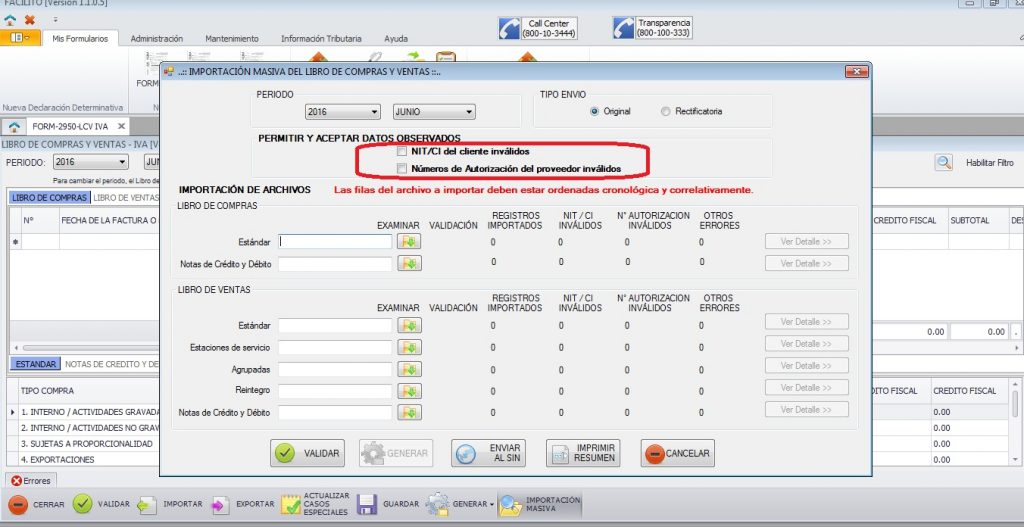1024x527 pixels.
Task: Open the Errores tab at bottom
Action: [x=31, y=481]
